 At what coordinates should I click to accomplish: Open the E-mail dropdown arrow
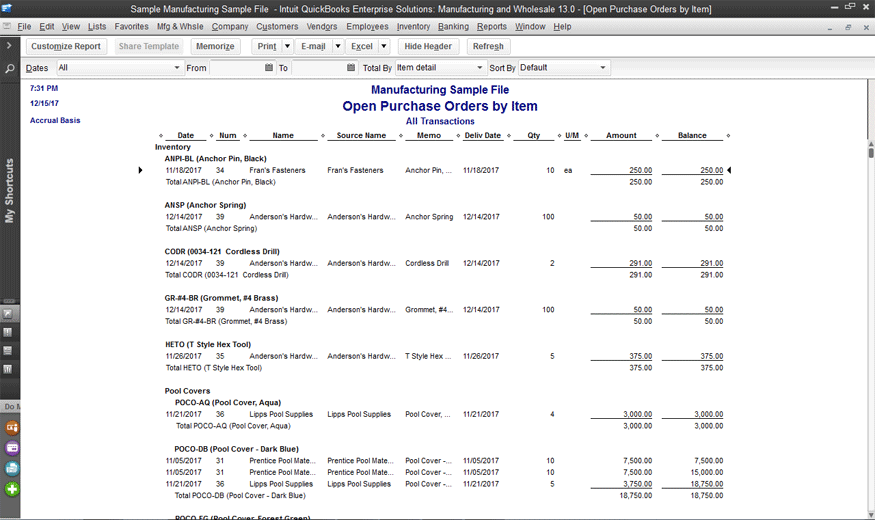[338, 46]
